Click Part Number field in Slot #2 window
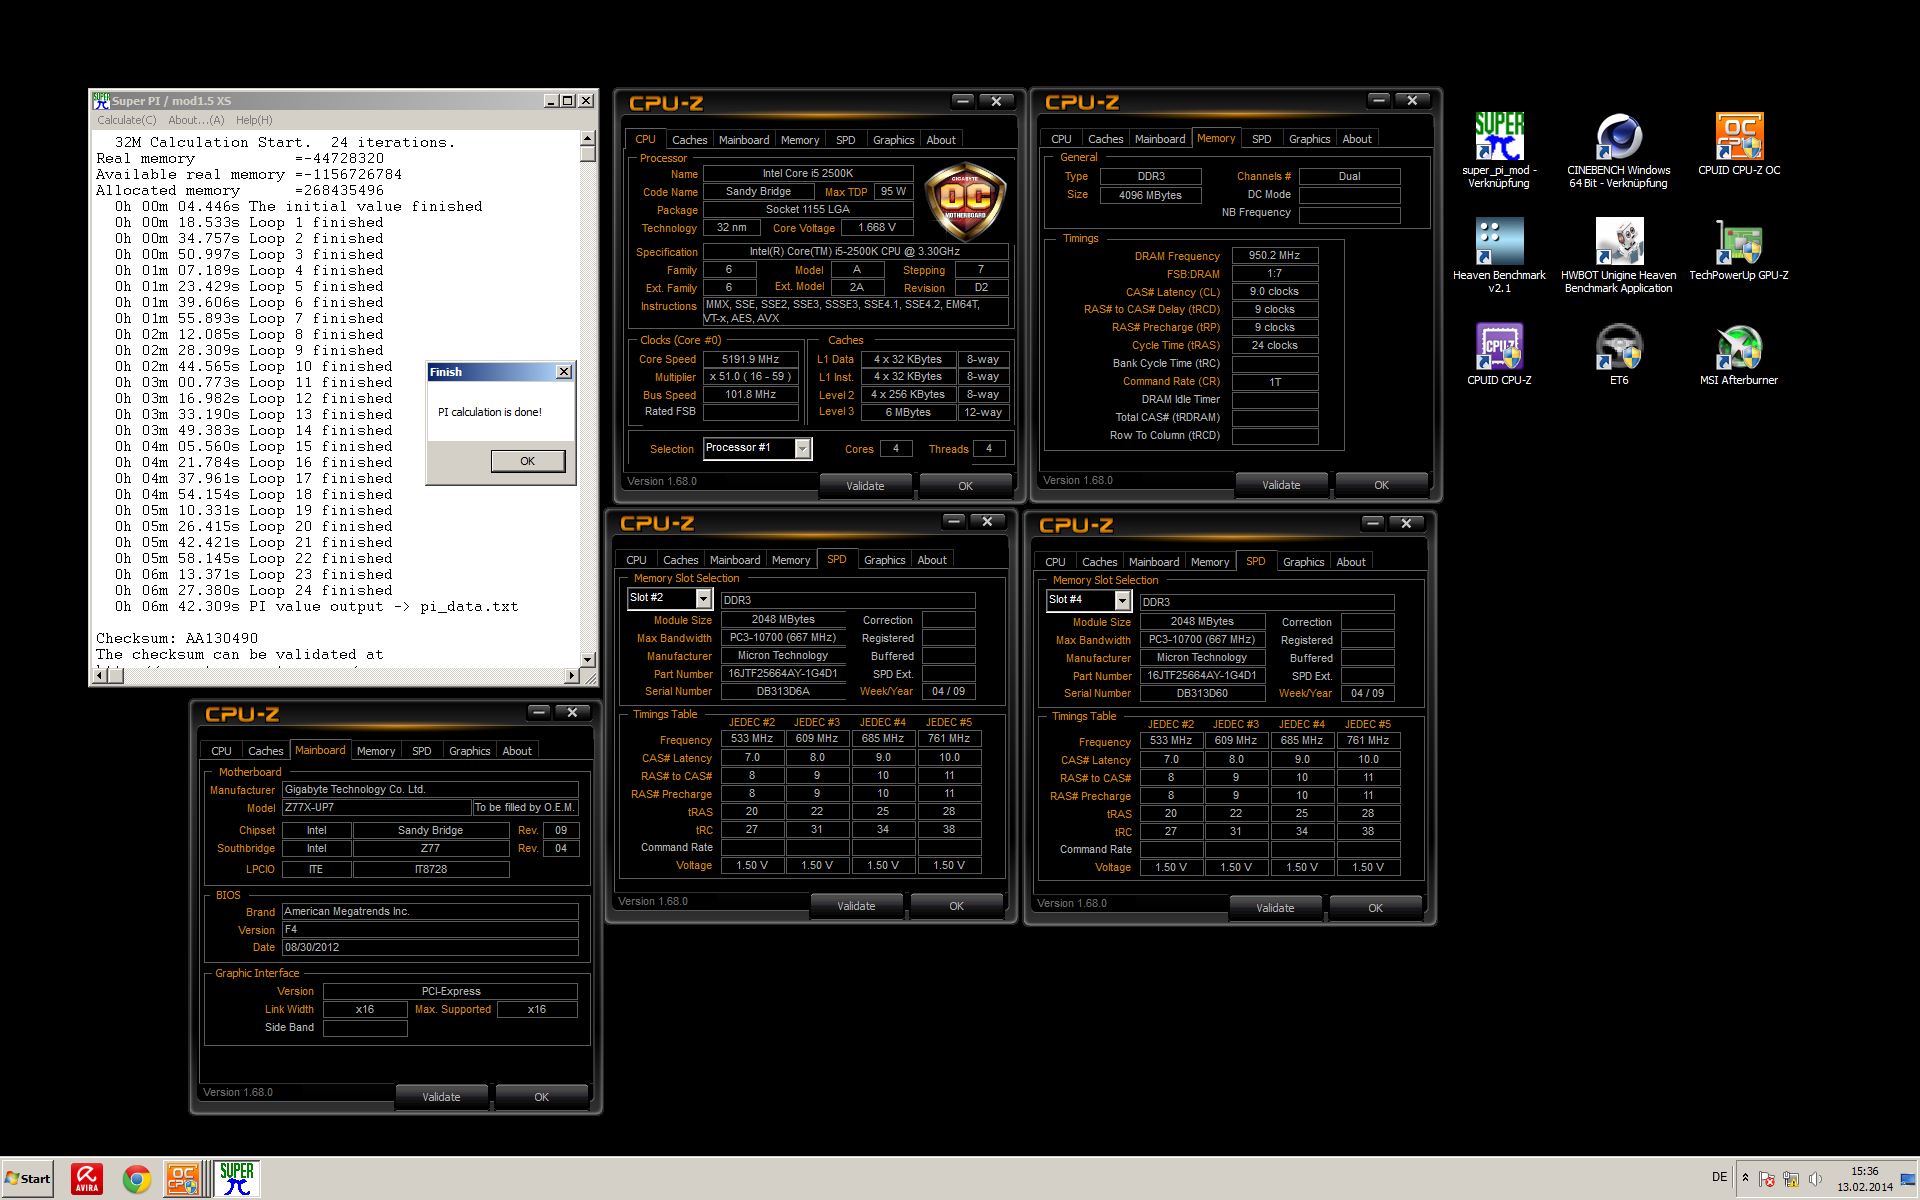 coord(783,673)
